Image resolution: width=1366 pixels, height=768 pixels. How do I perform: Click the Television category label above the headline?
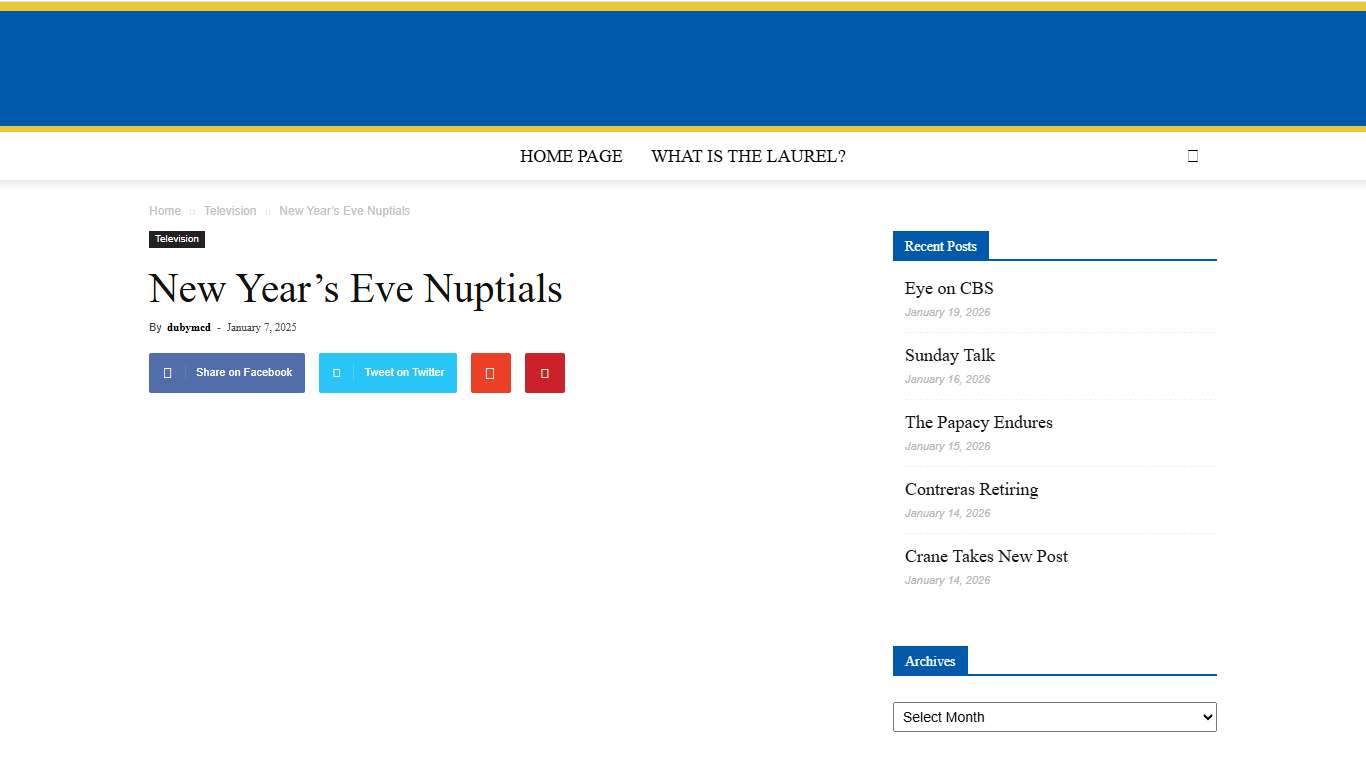[177, 239]
